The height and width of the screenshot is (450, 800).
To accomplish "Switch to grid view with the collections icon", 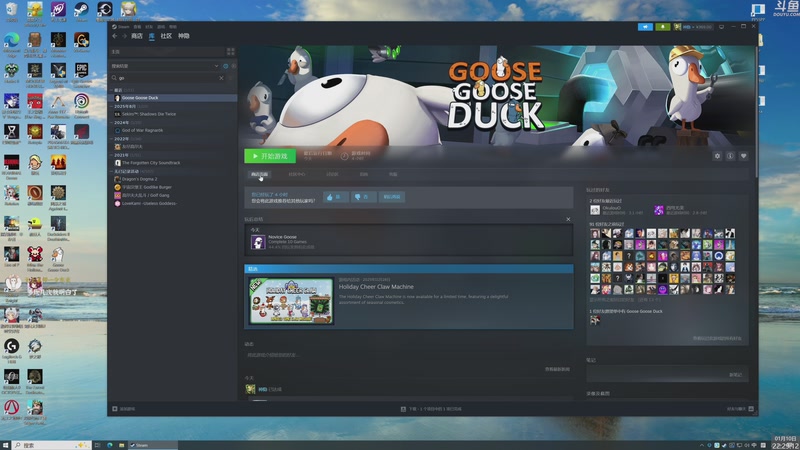I will pyautogui.click(x=231, y=52).
